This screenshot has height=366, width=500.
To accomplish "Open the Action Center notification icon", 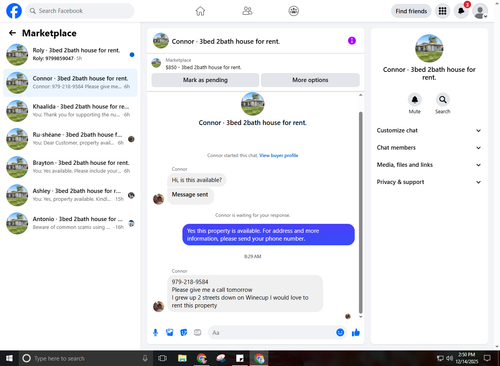I will [487, 358].
